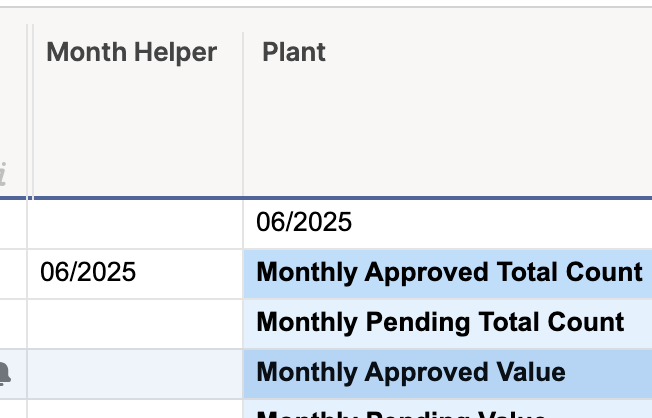Select the Monthly Approved Total Count cell
The image size is (652, 418).
coord(448,274)
